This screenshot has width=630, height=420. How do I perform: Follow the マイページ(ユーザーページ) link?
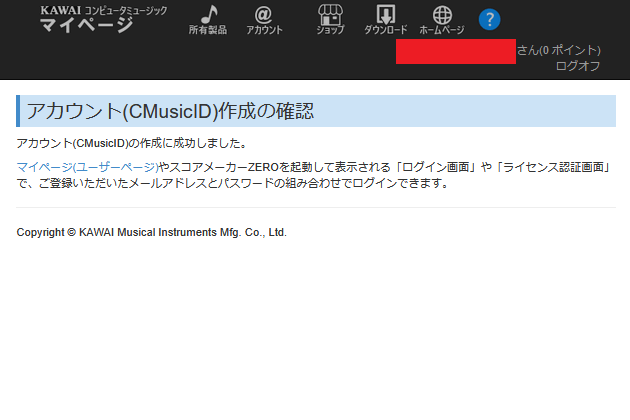tap(87, 167)
